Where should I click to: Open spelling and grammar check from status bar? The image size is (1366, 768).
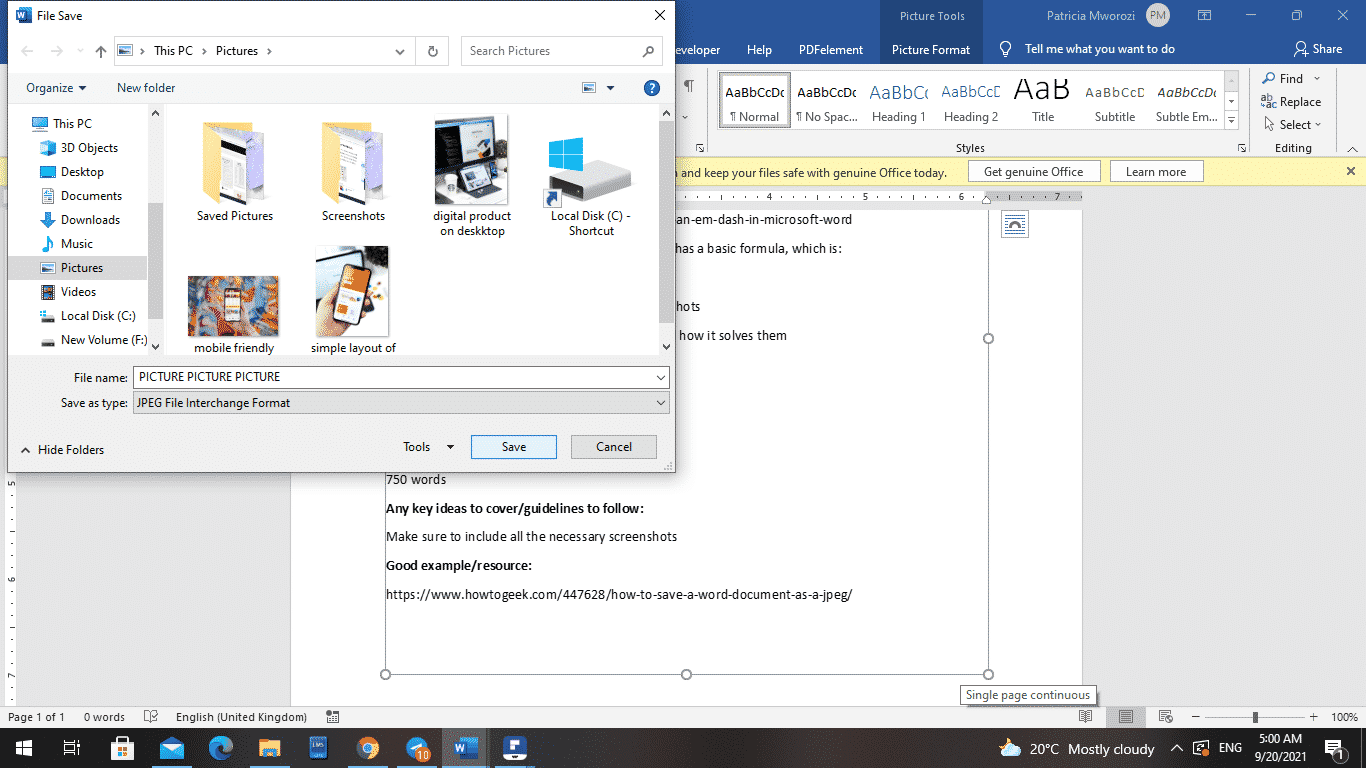tap(151, 717)
